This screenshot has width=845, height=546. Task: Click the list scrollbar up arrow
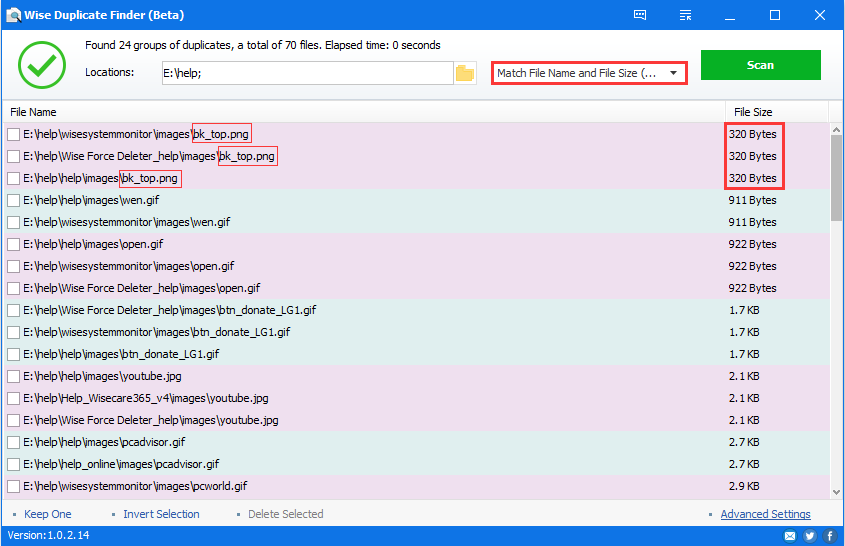pyautogui.click(x=836, y=129)
